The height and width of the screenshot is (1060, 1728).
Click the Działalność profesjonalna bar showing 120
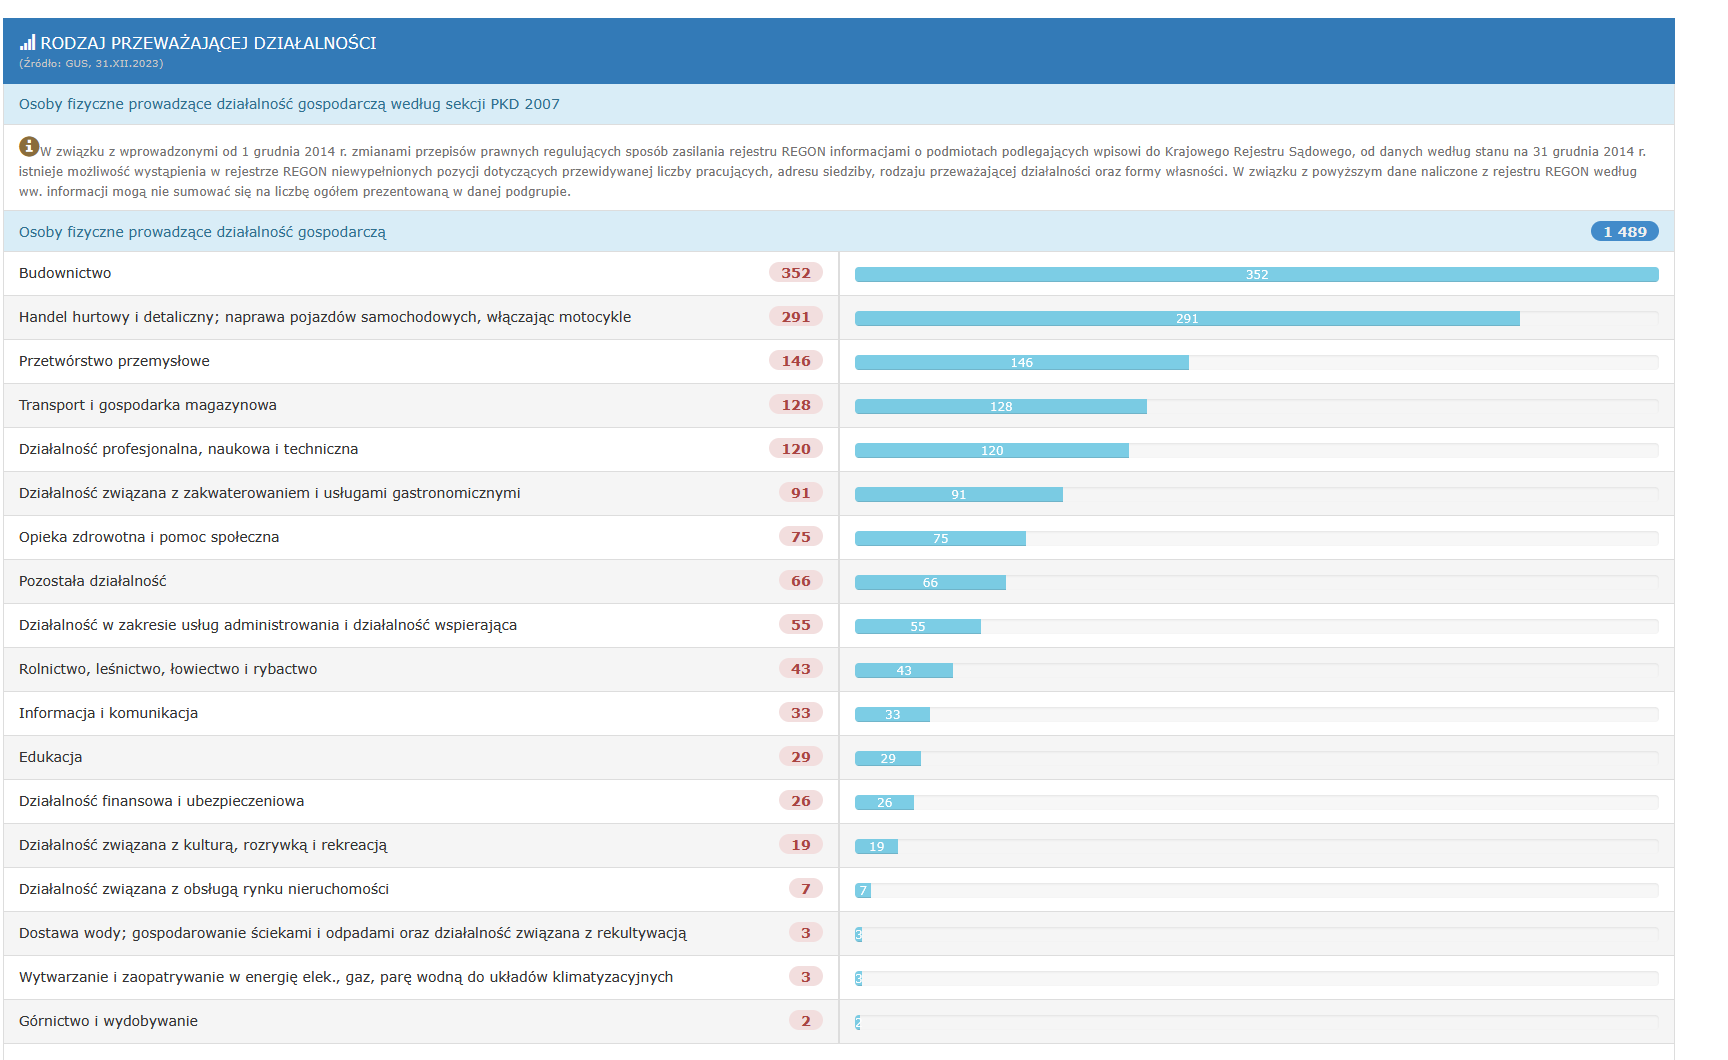991,451
